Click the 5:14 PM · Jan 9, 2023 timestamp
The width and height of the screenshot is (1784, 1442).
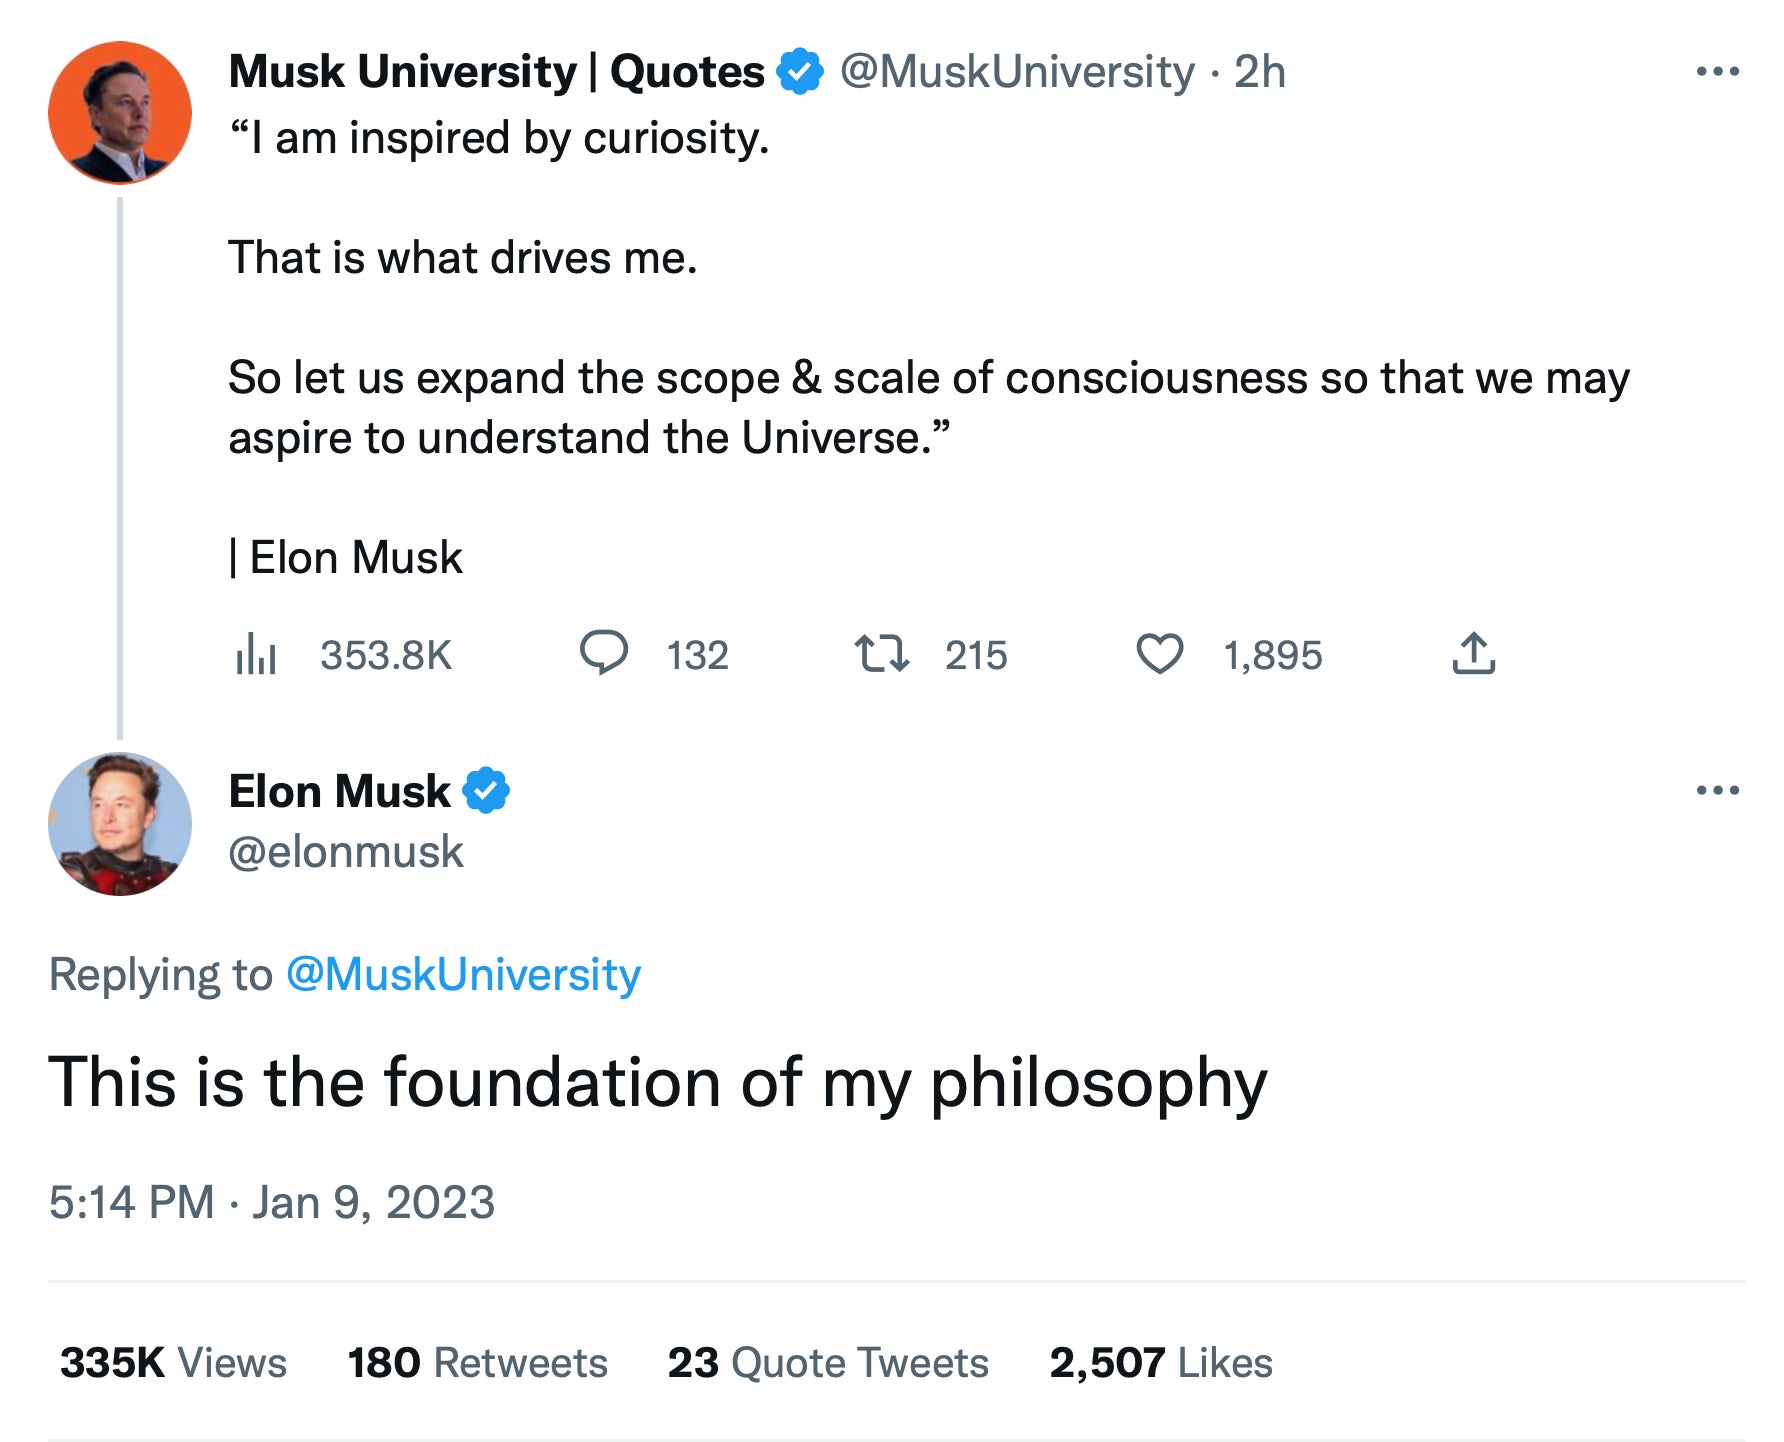pyautogui.click(x=272, y=1202)
